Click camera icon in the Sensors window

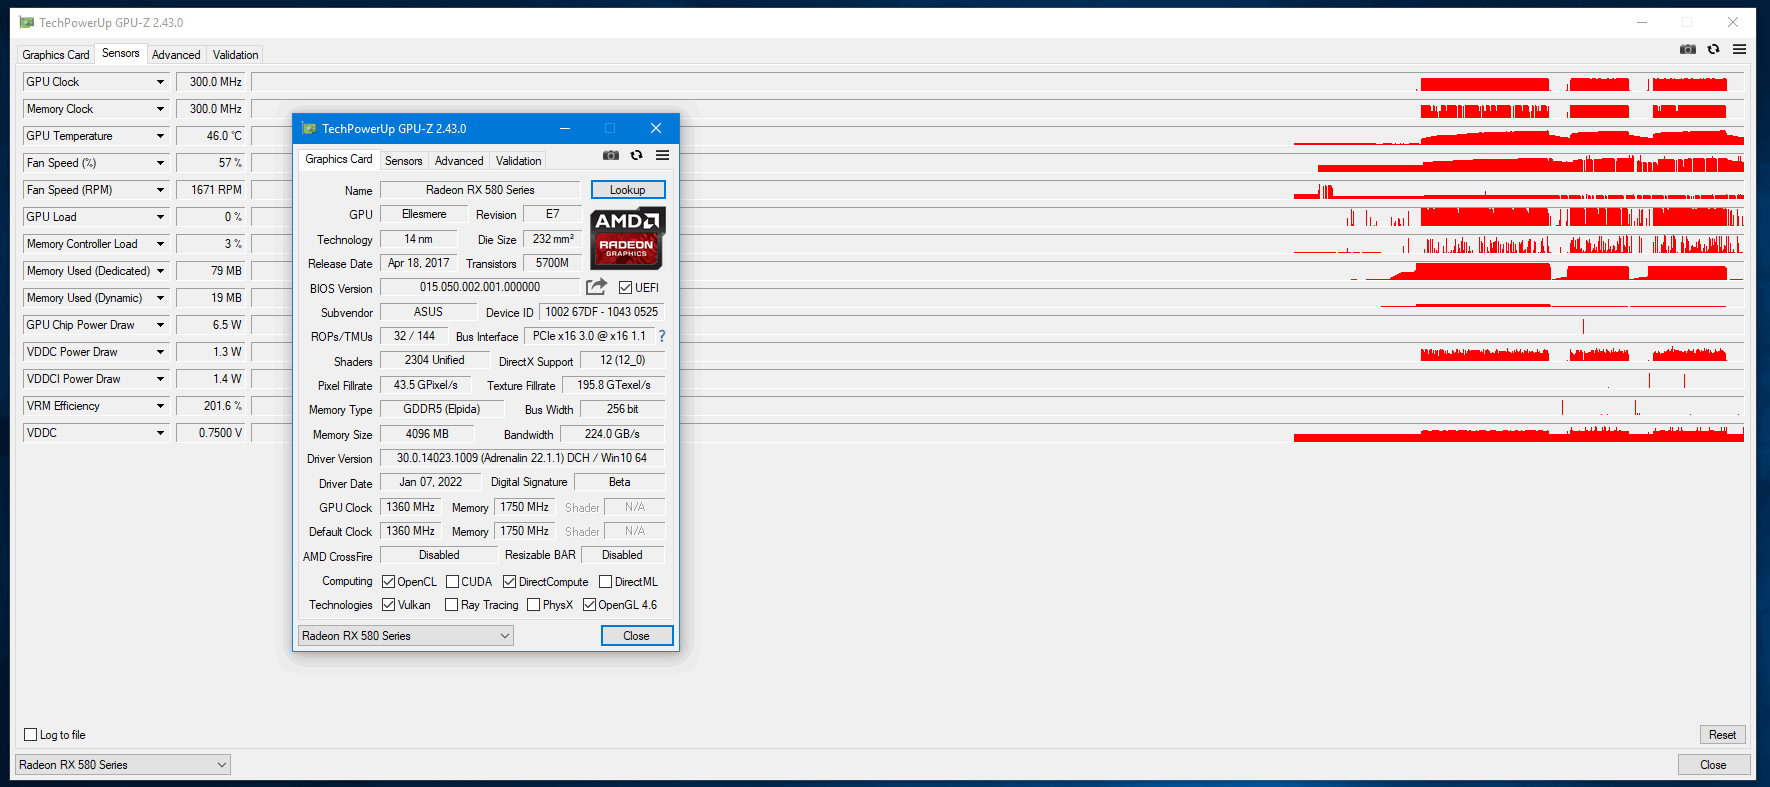[1688, 49]
